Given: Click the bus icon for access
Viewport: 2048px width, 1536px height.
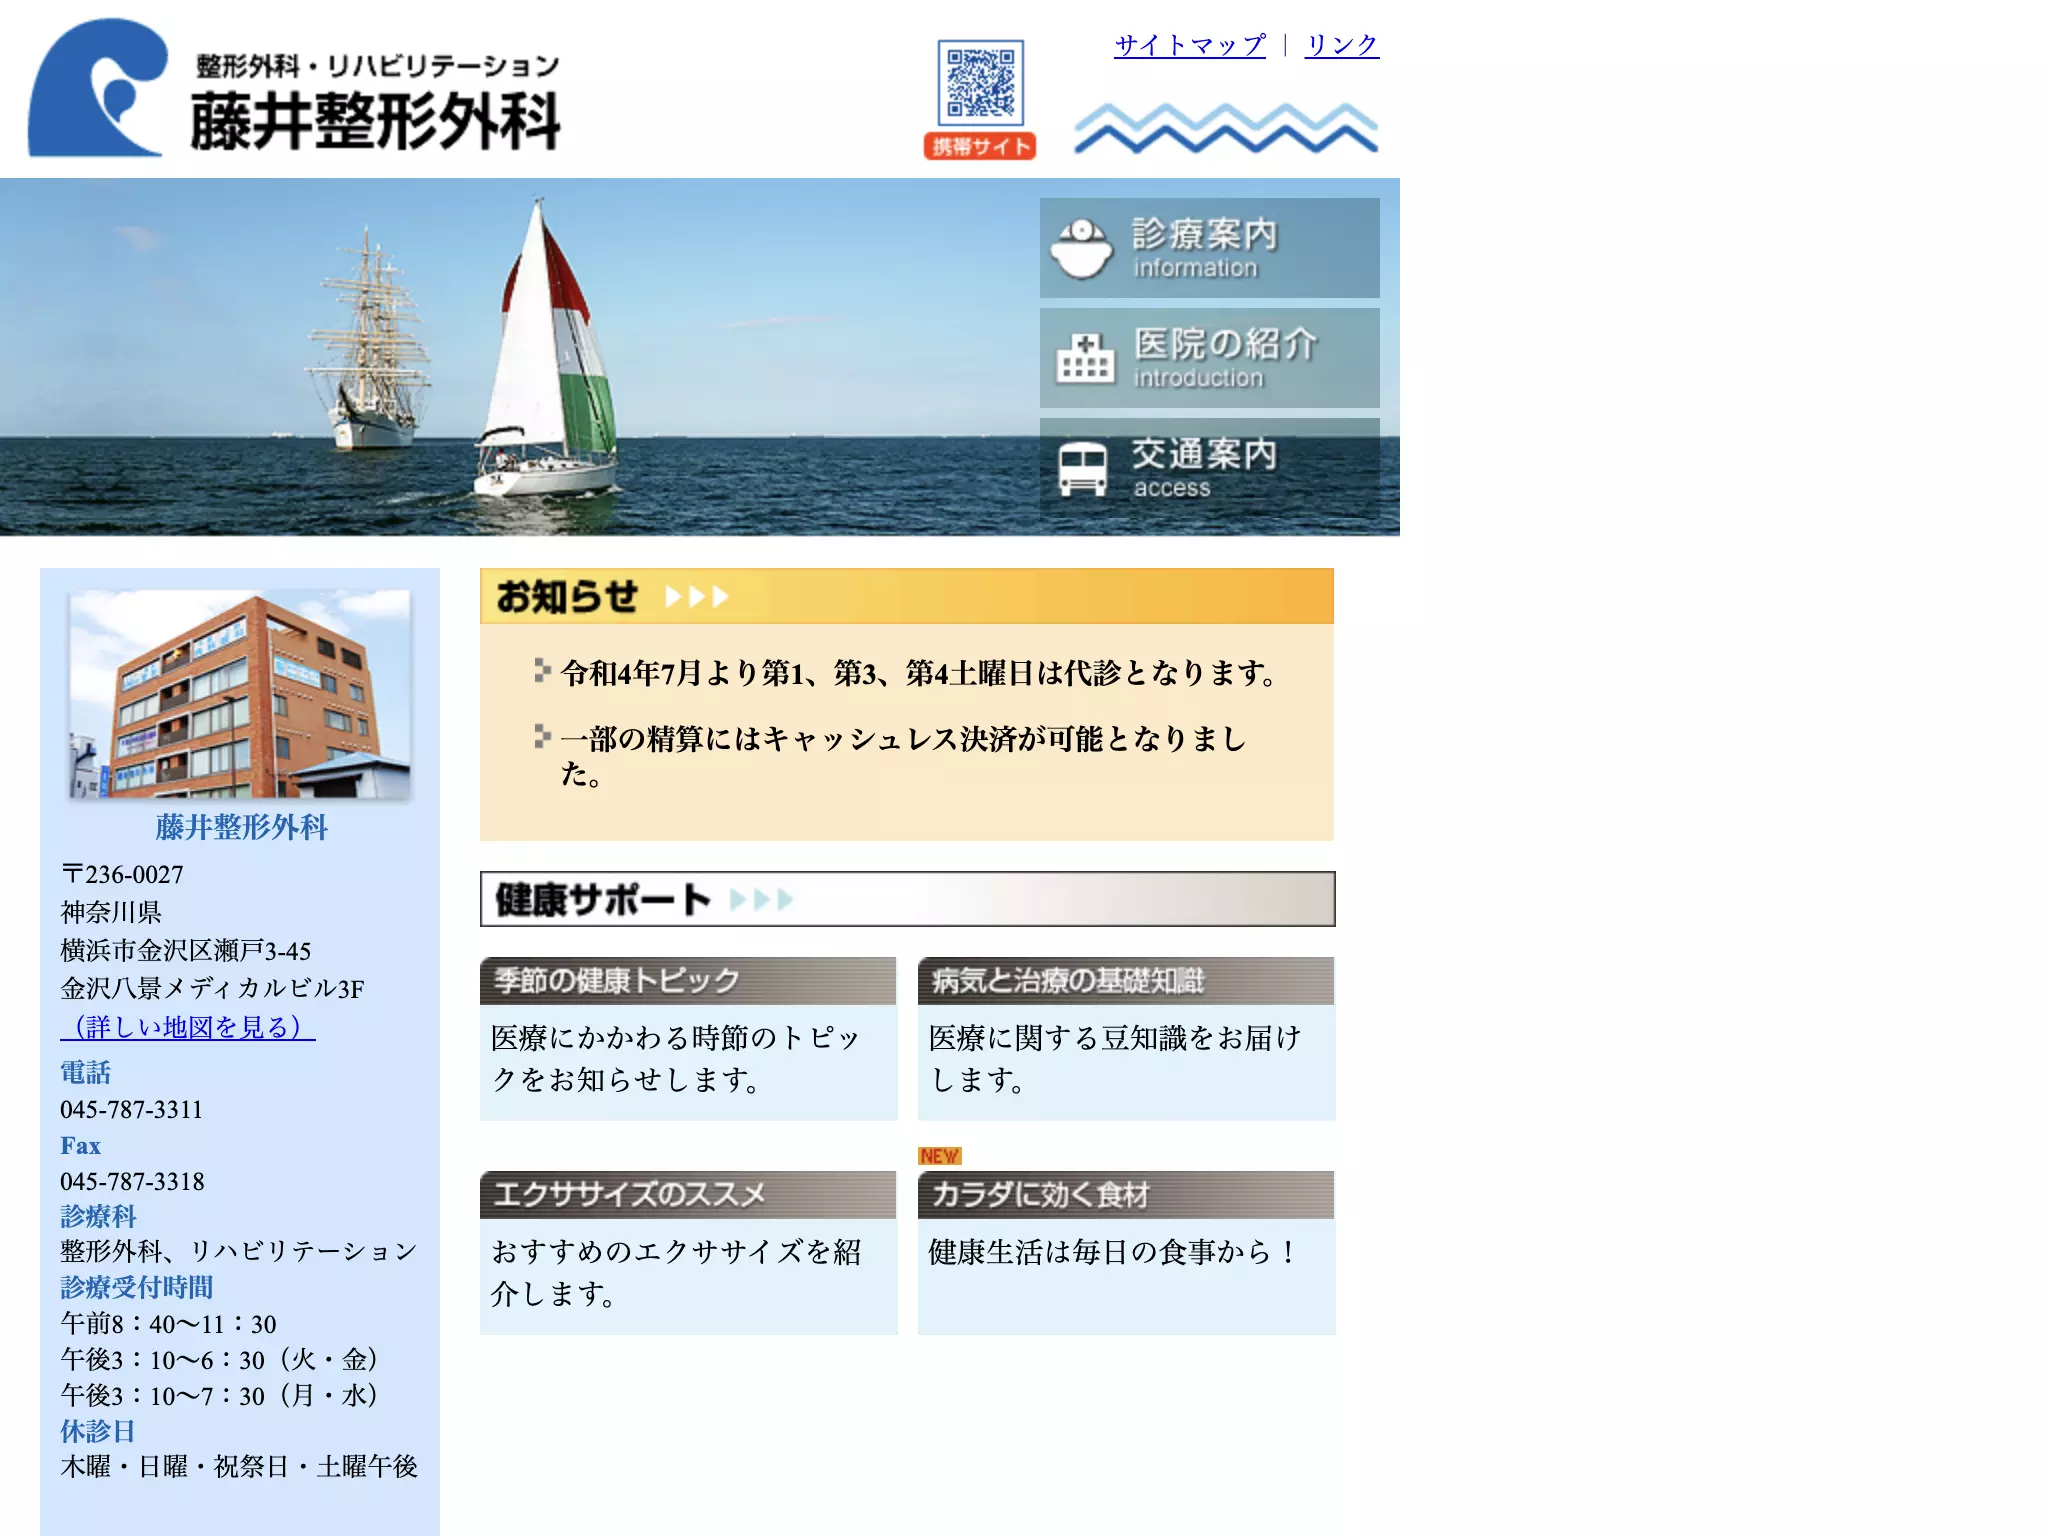Looking at the screenshot, I should click(1082, 469).
